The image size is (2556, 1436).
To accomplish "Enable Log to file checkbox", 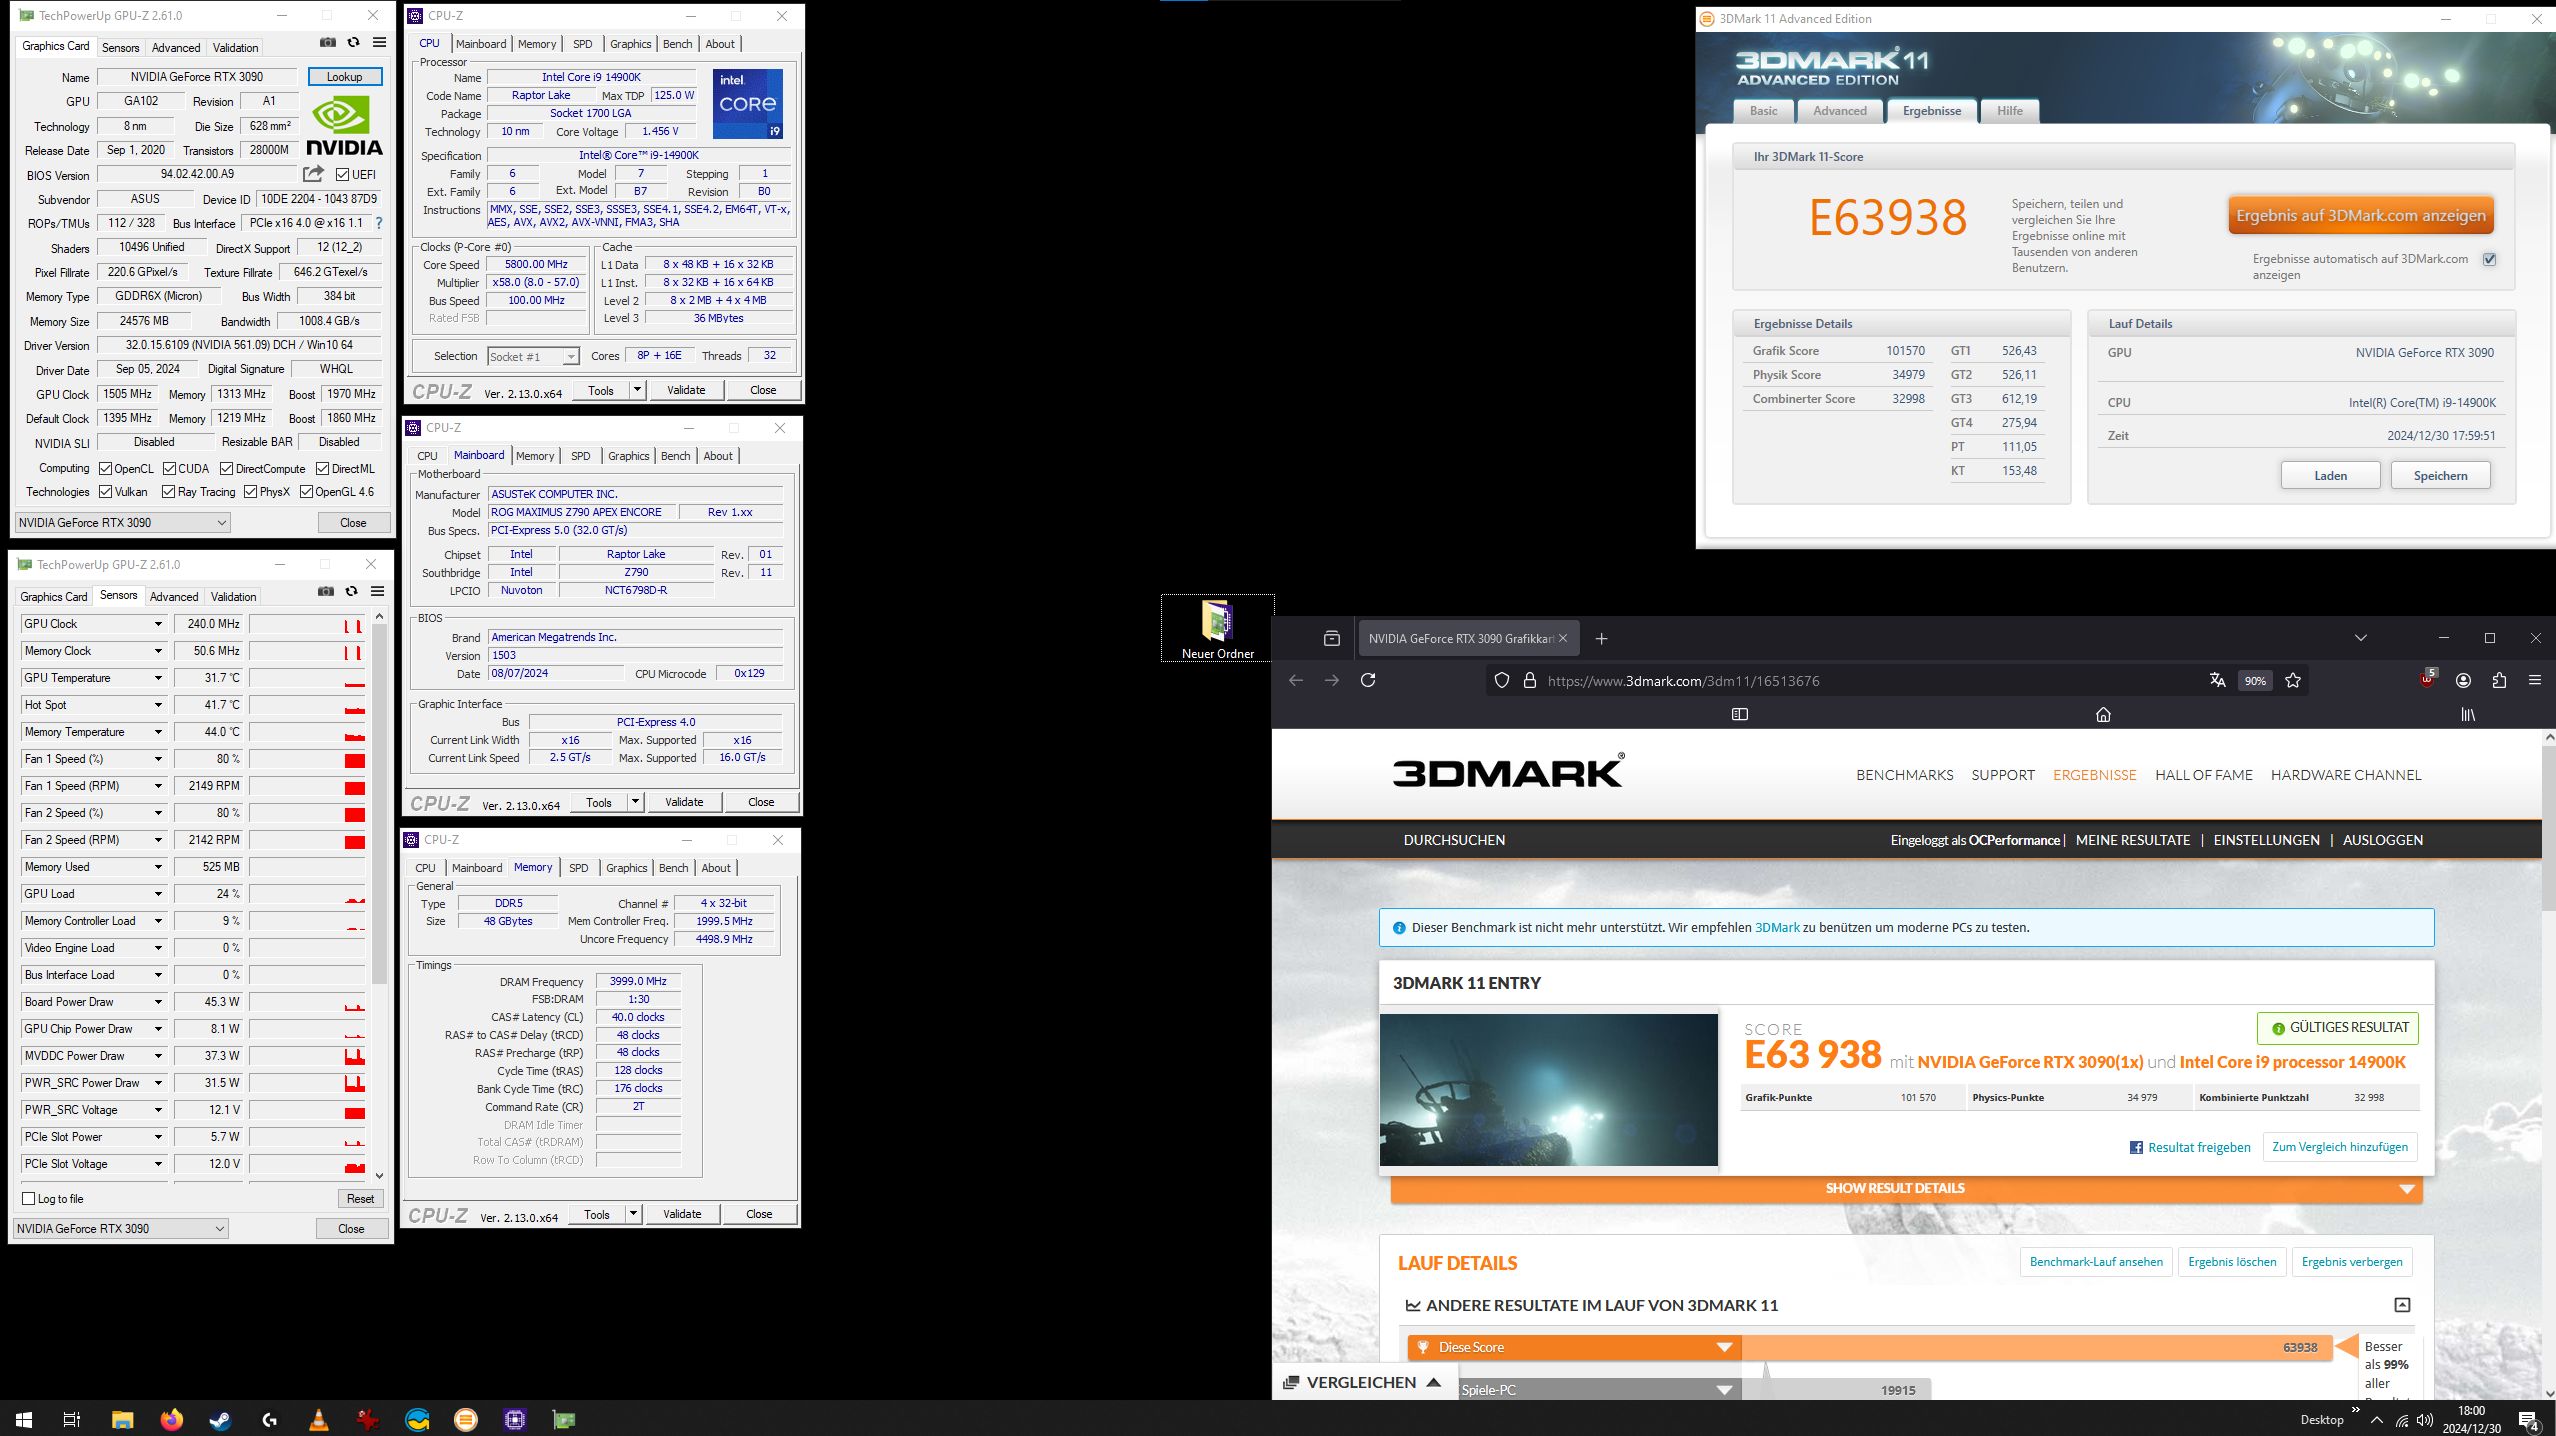I will click(29, 1198).
